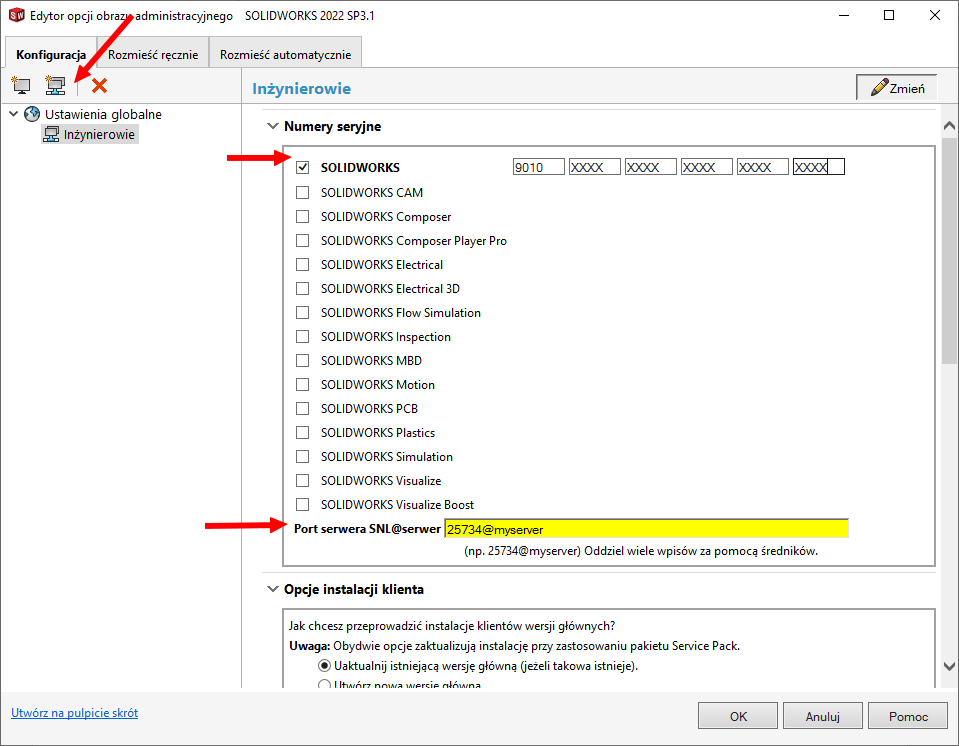Image resolution: width=959 pixels, height=746 pixels.
Task: Tick the SOLIDWORKS Simulation checkbox
Action: click(302, 456)
